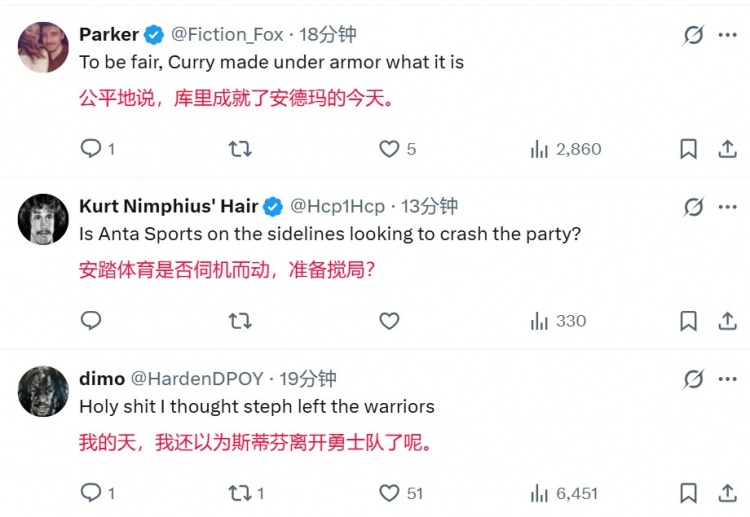750x517 pixels.
Task: Retweet Parker's Under Armour tweet
Action: pyautogui.click(x=240, y=149)
